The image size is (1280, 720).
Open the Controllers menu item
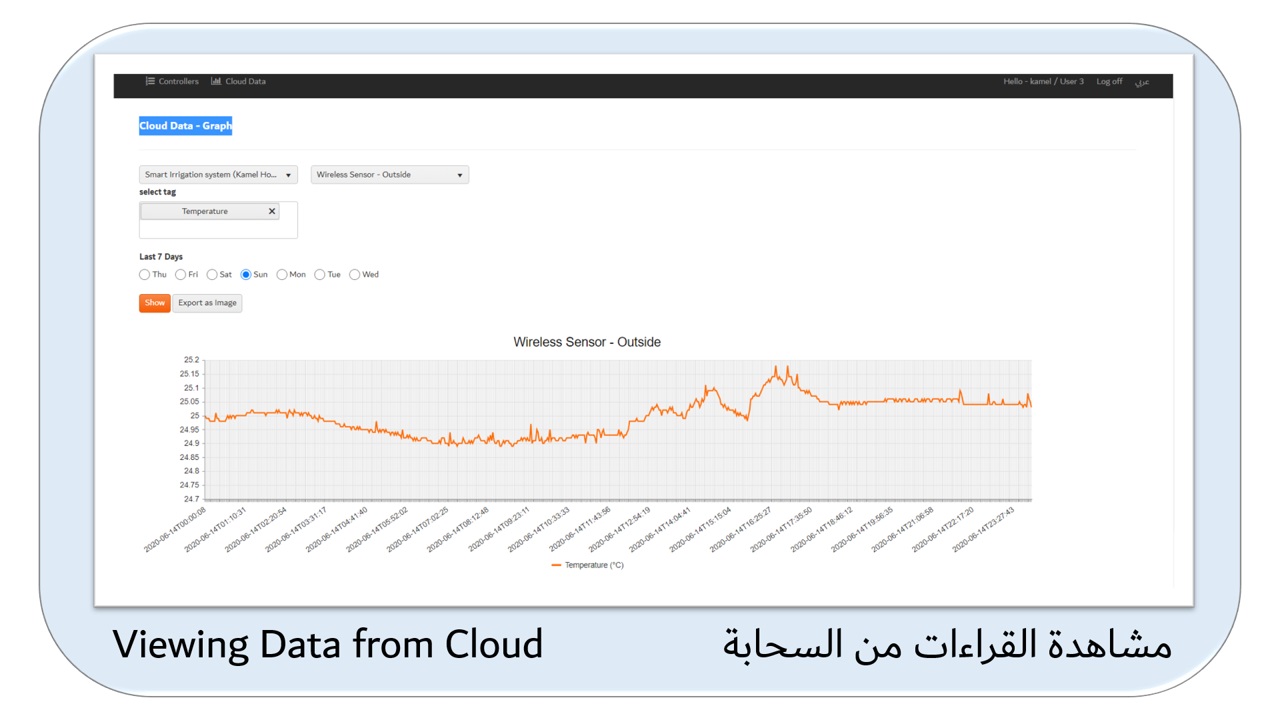click(x=178, y=82)
